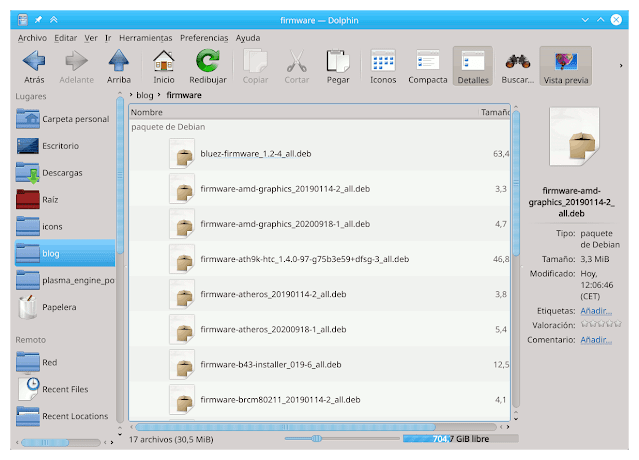The image size is (639, 460).
Task: Open the Ir menu
Action: coord(108,38)
